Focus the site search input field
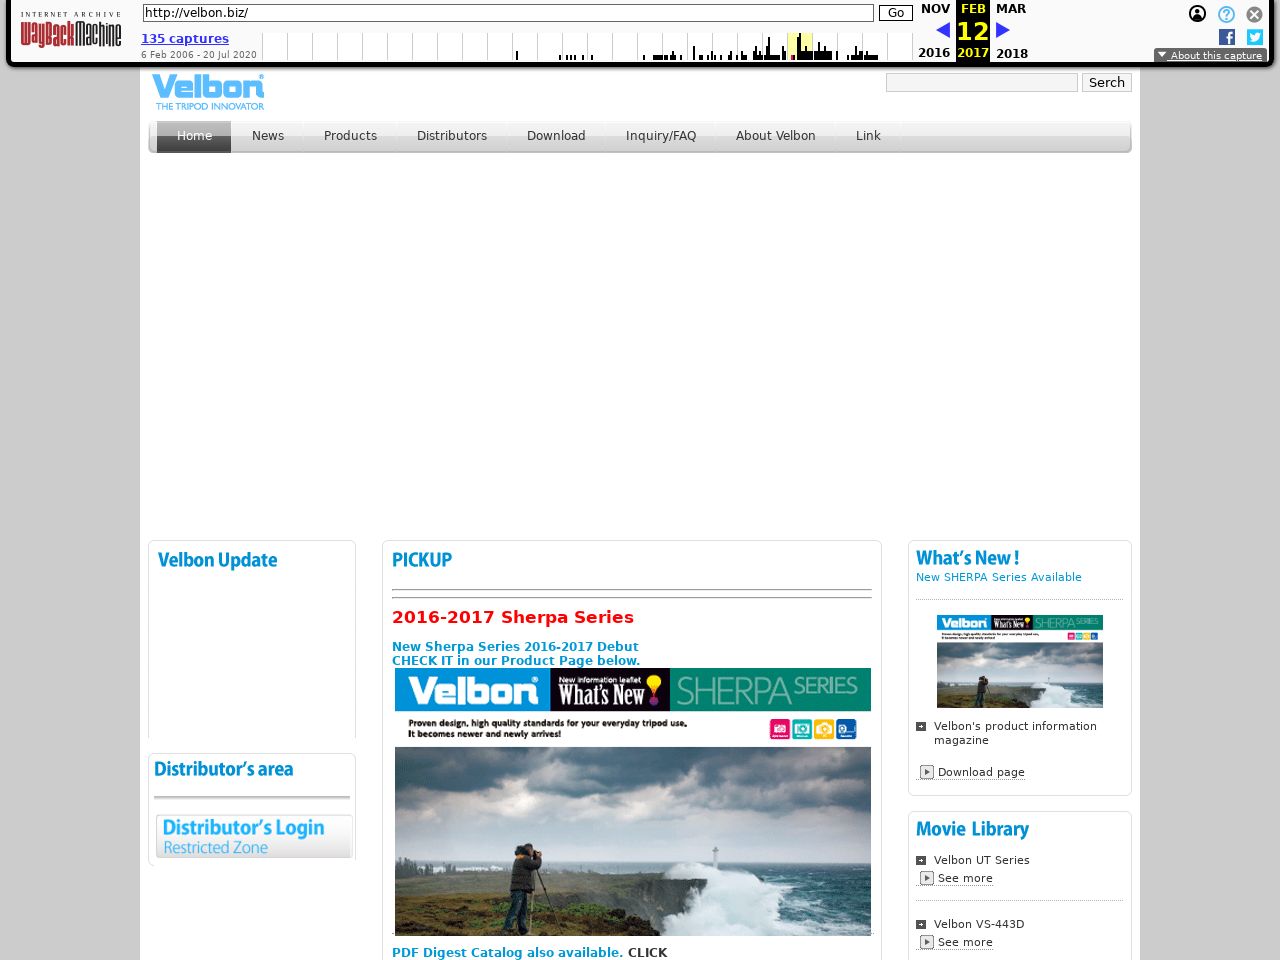Screen dimensions: 1280x960 [x=981, y=83]
